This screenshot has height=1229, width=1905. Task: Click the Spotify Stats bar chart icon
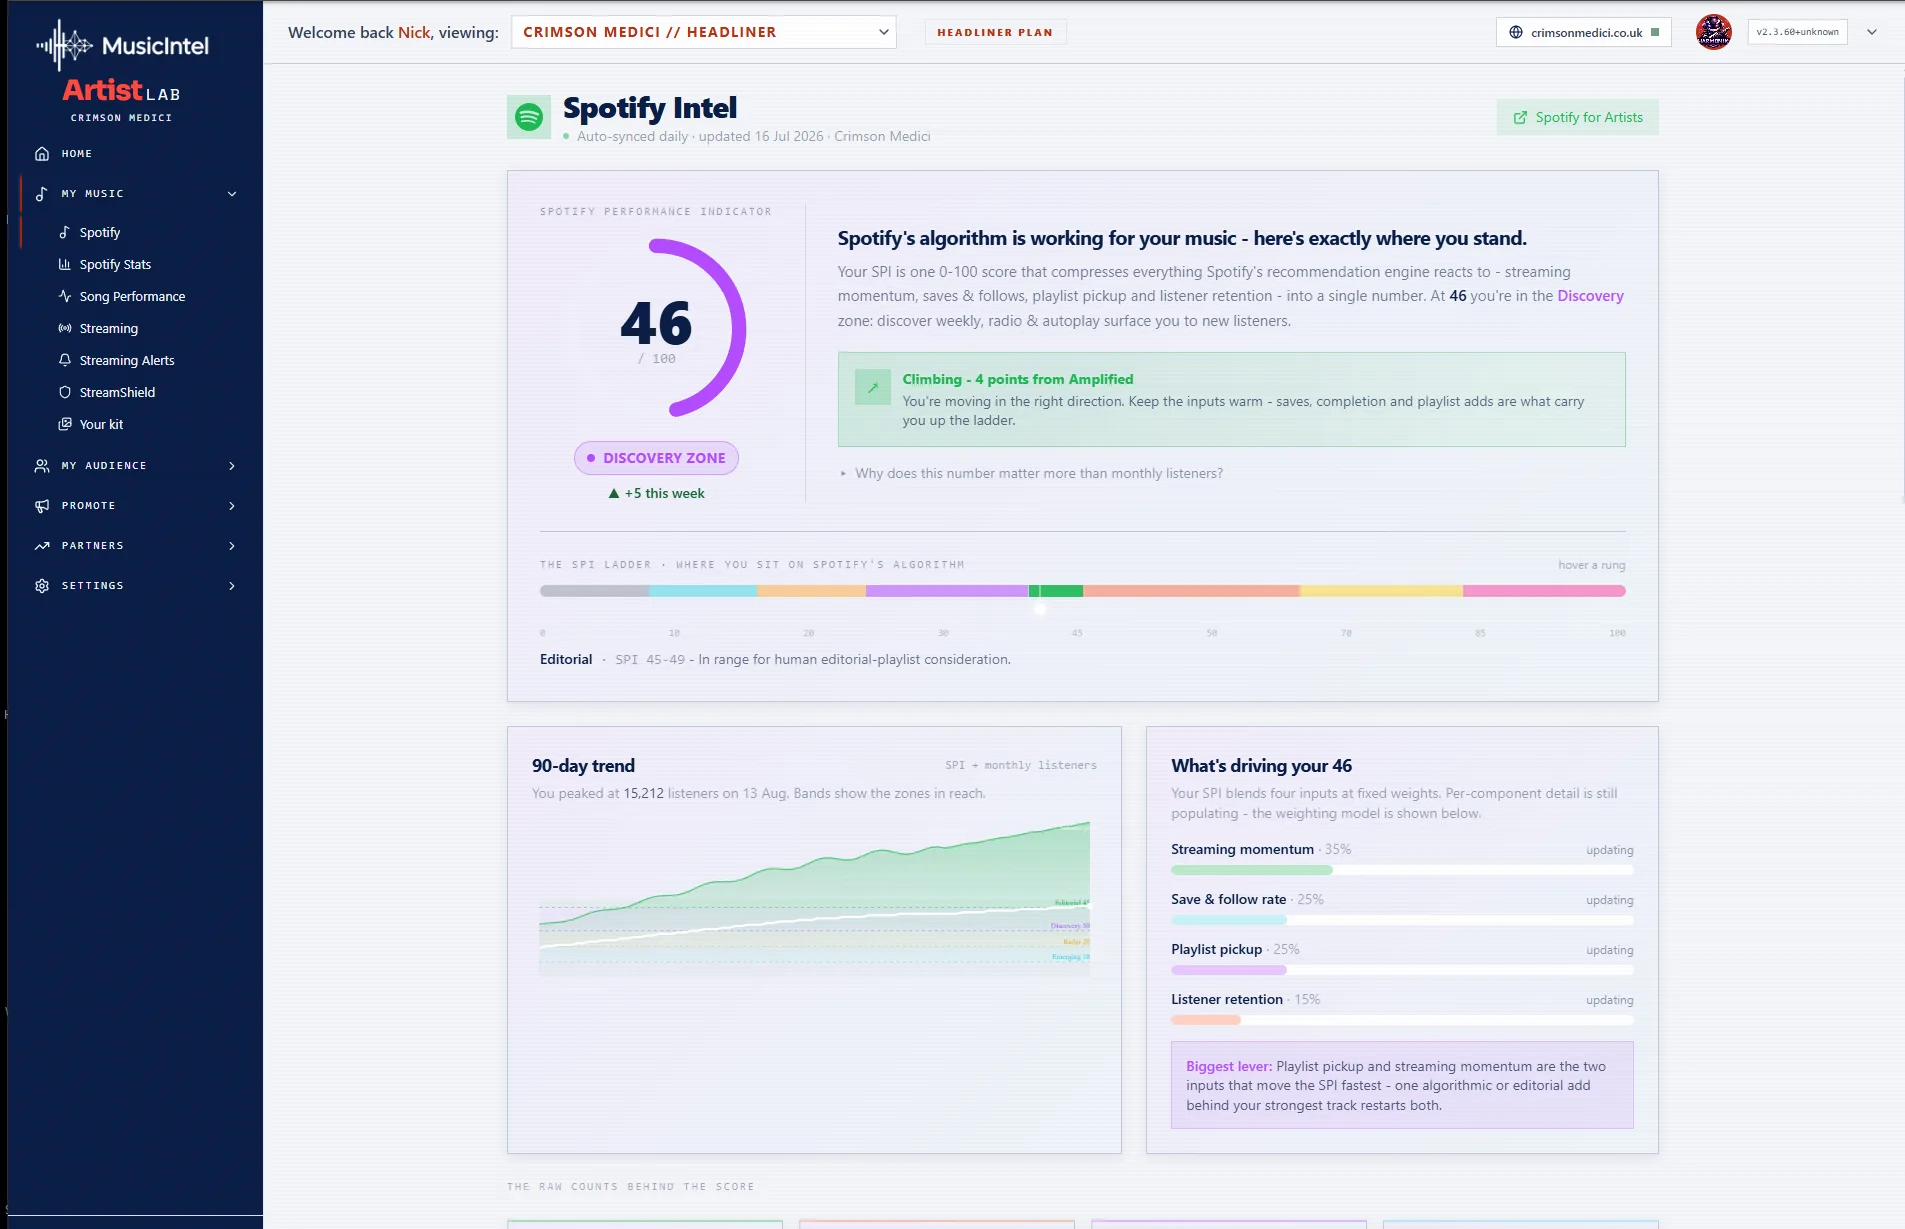tap(65, 264)
